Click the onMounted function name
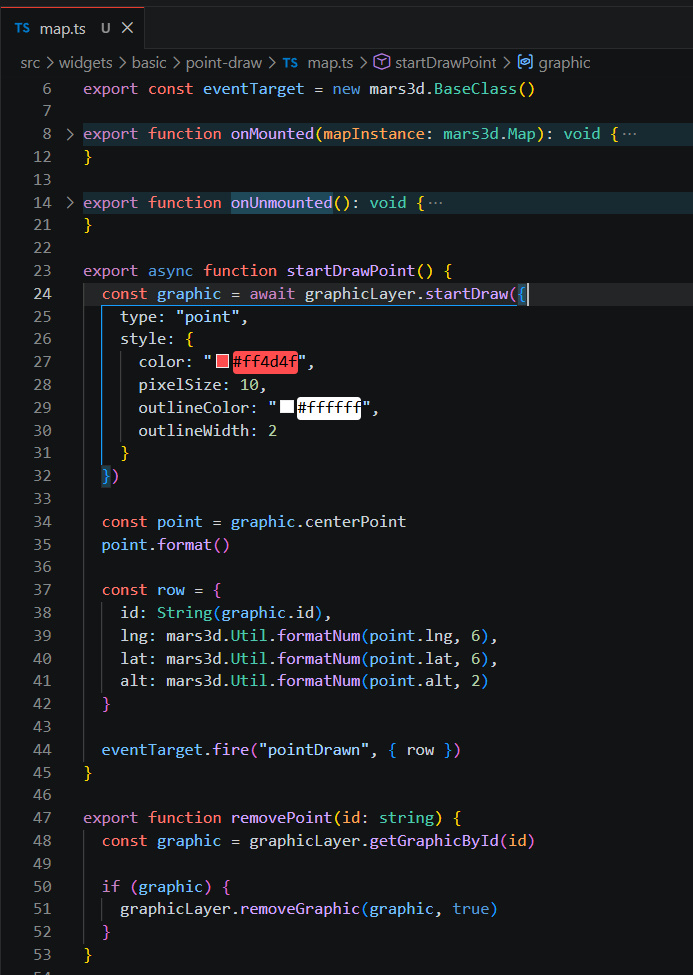 [x=272, y=134]
